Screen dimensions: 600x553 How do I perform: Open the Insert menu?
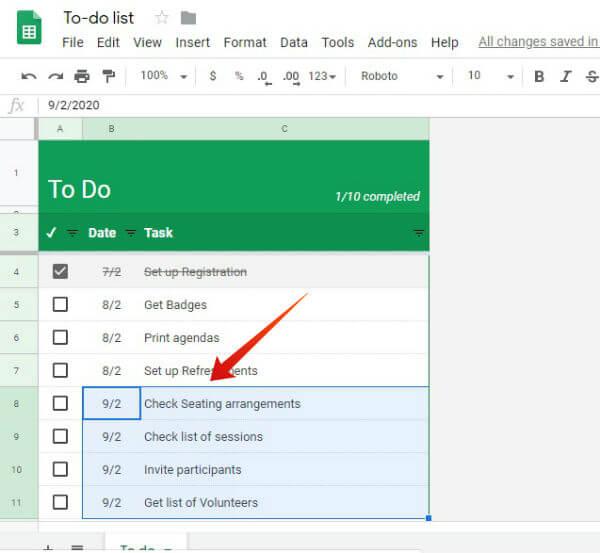192,42
